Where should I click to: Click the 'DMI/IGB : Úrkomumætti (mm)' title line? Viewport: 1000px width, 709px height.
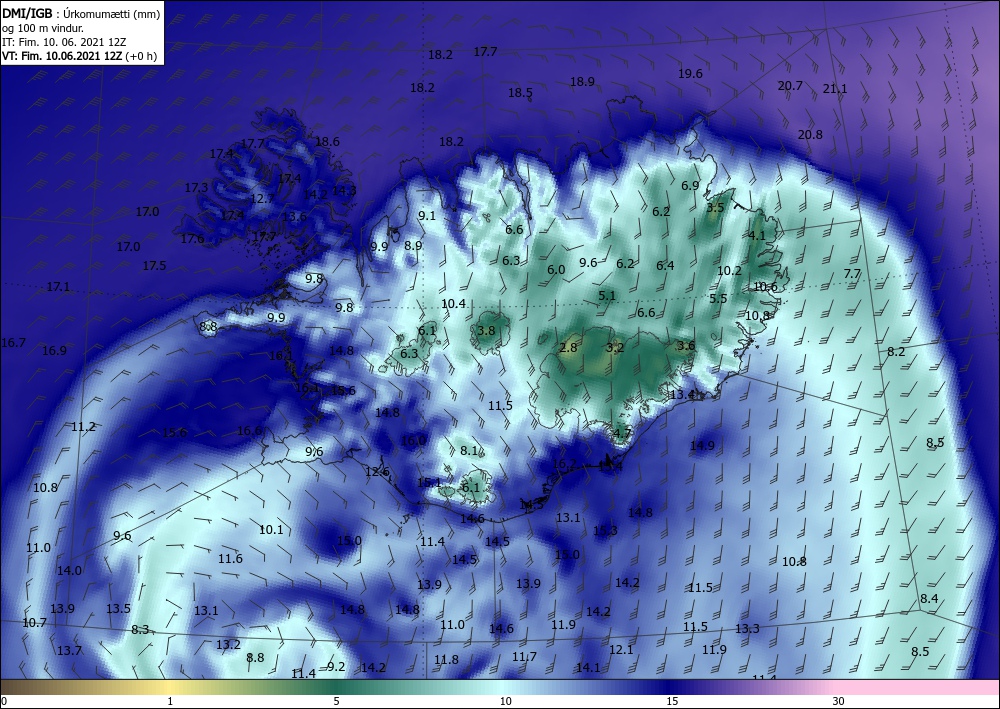[81, 13]
